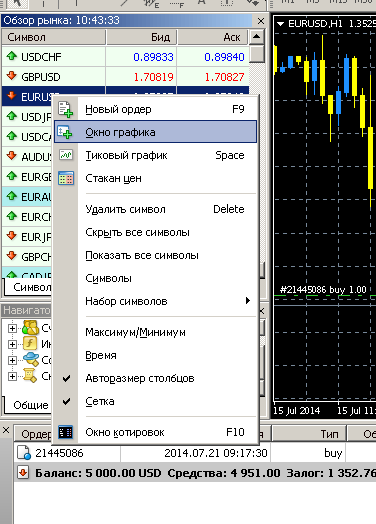Click the Market Watch scrollbar up arrow

(x=257, y=36)
